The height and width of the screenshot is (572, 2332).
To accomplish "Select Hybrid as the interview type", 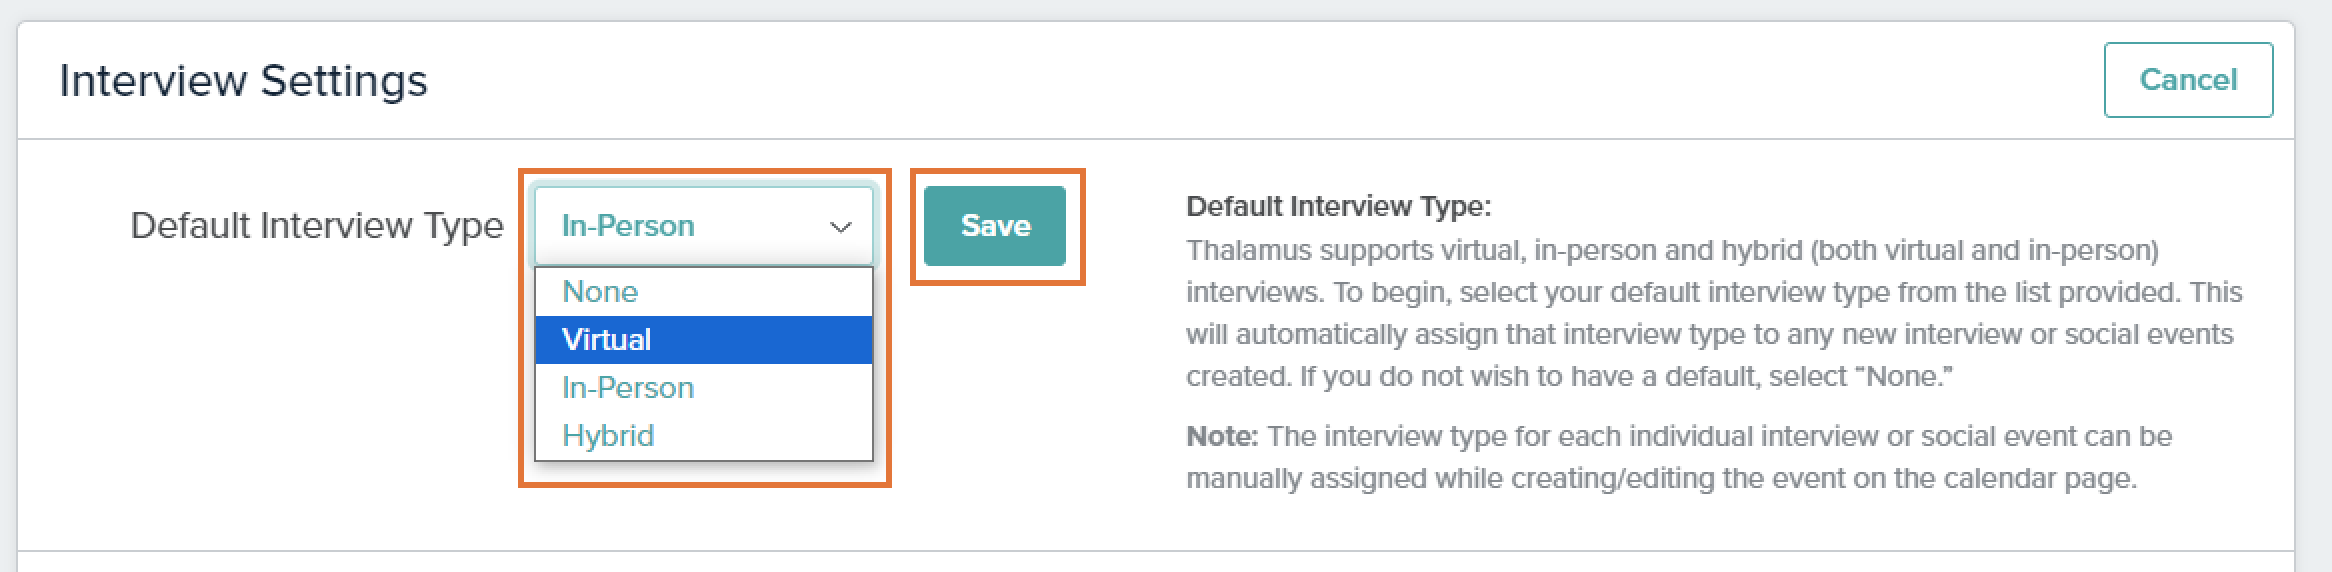I will pos(608,436).
